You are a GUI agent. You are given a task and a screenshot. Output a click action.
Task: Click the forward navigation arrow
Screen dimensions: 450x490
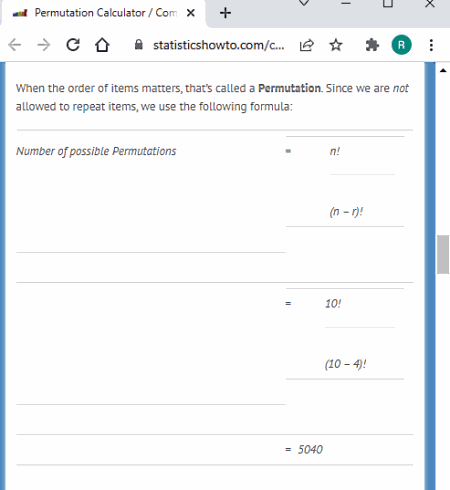[x=44, y=45]
